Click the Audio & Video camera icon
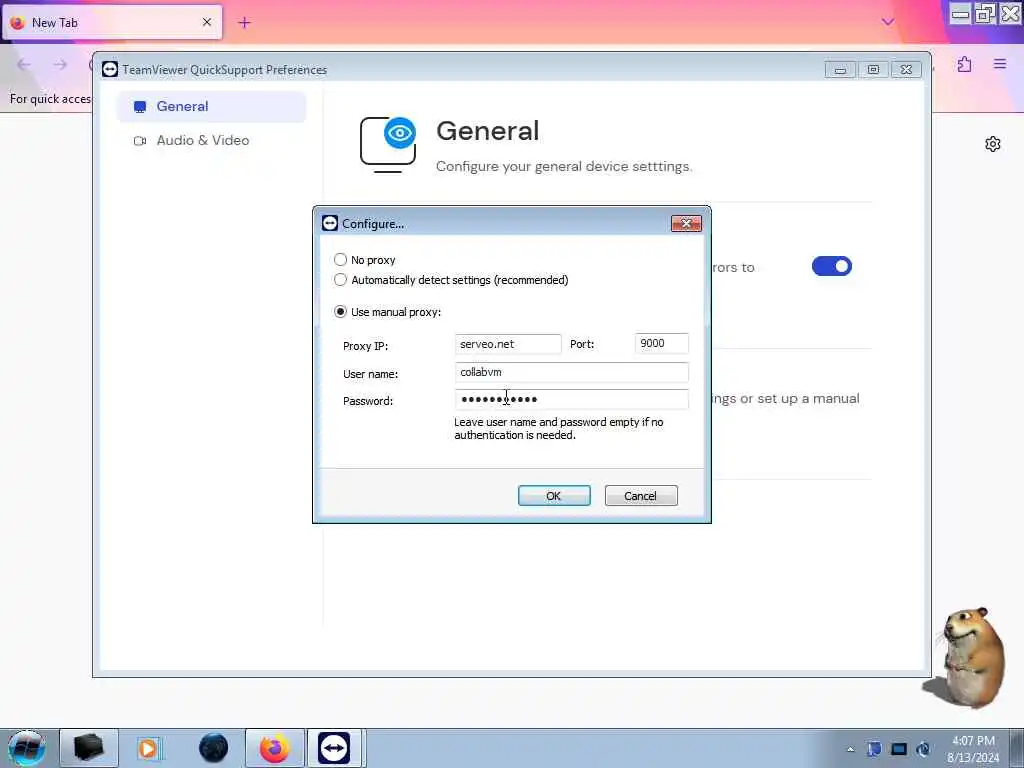 pyautogui.click(x=140, y=140)
